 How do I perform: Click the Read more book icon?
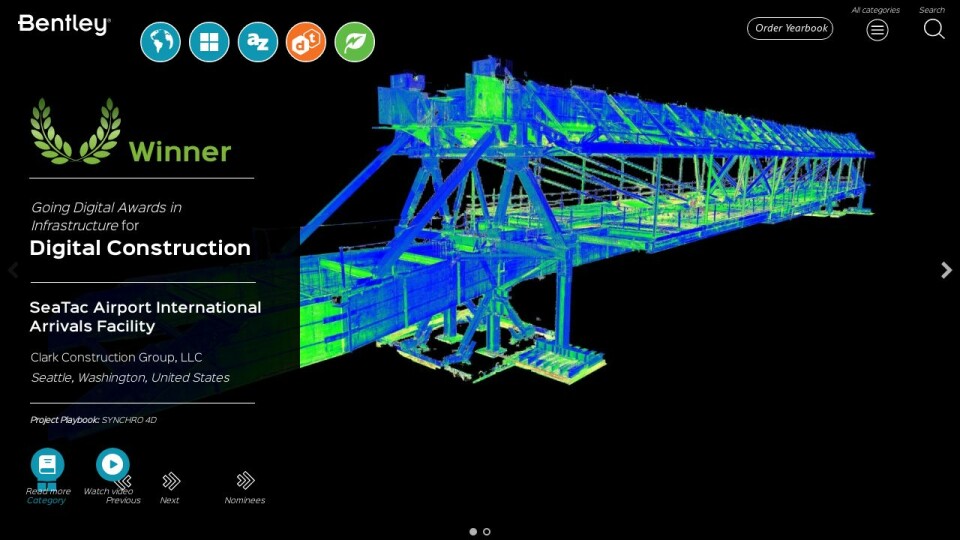[47, 465]
